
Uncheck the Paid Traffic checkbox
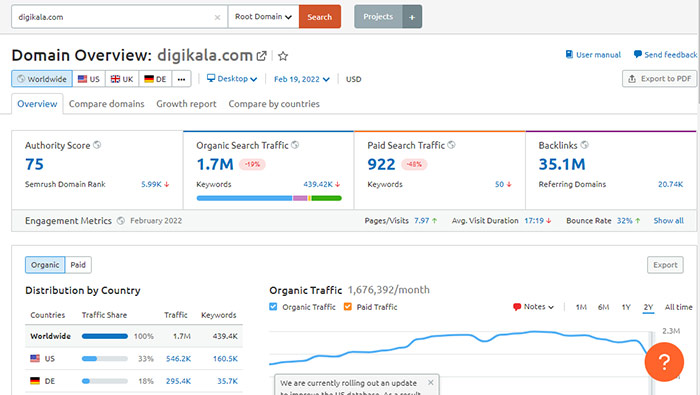click(348, 307)
